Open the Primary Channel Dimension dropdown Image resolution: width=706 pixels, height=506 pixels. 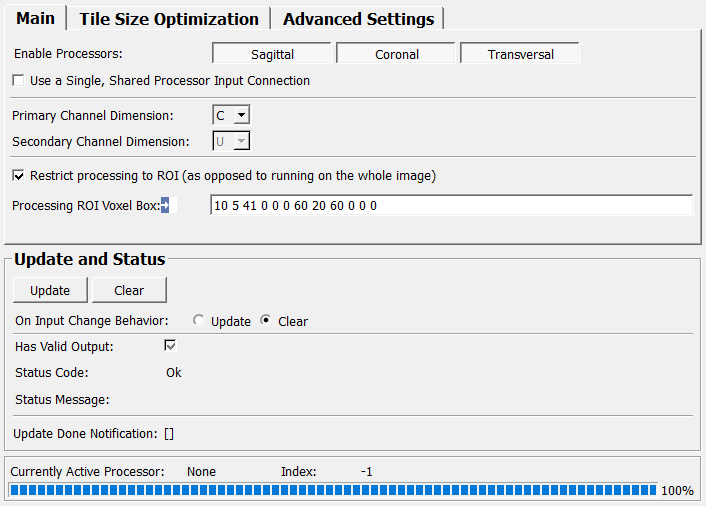tap(231, 116)
